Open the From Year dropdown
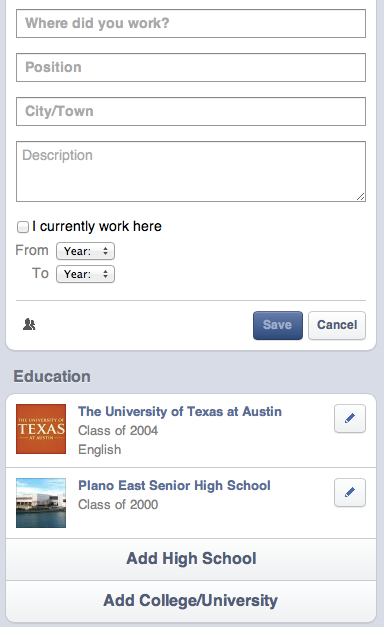Image resolution: width=384 pixels, height=627 pixels. [x=86, y=251]
